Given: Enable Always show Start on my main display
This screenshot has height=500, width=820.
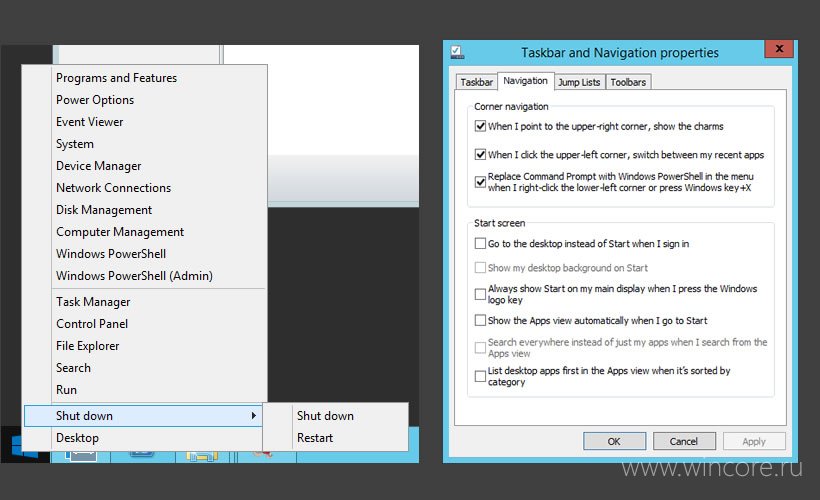Looking at the screenshot, I should (480, 294).
